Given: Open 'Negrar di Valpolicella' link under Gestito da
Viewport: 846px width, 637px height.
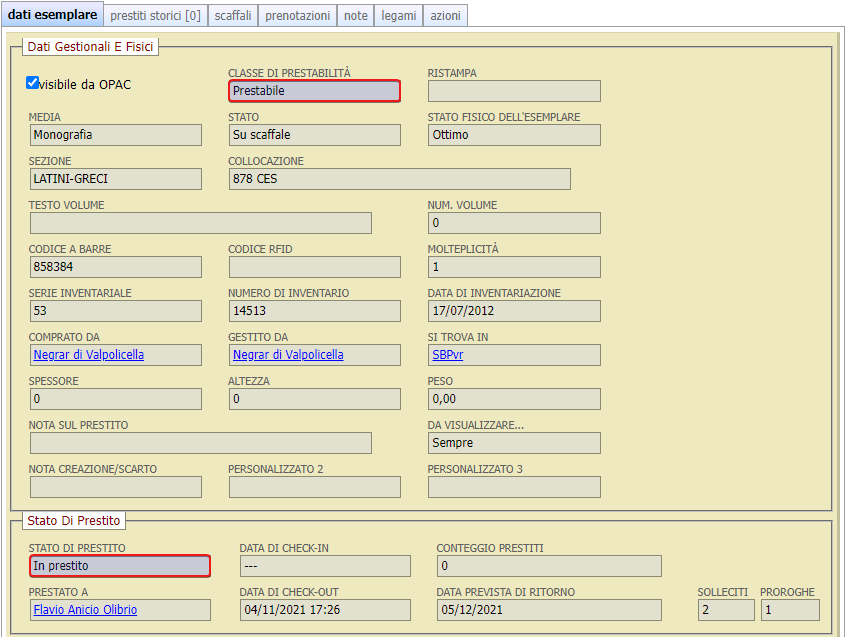Looking at the screenshot, I should click(288, 355).
